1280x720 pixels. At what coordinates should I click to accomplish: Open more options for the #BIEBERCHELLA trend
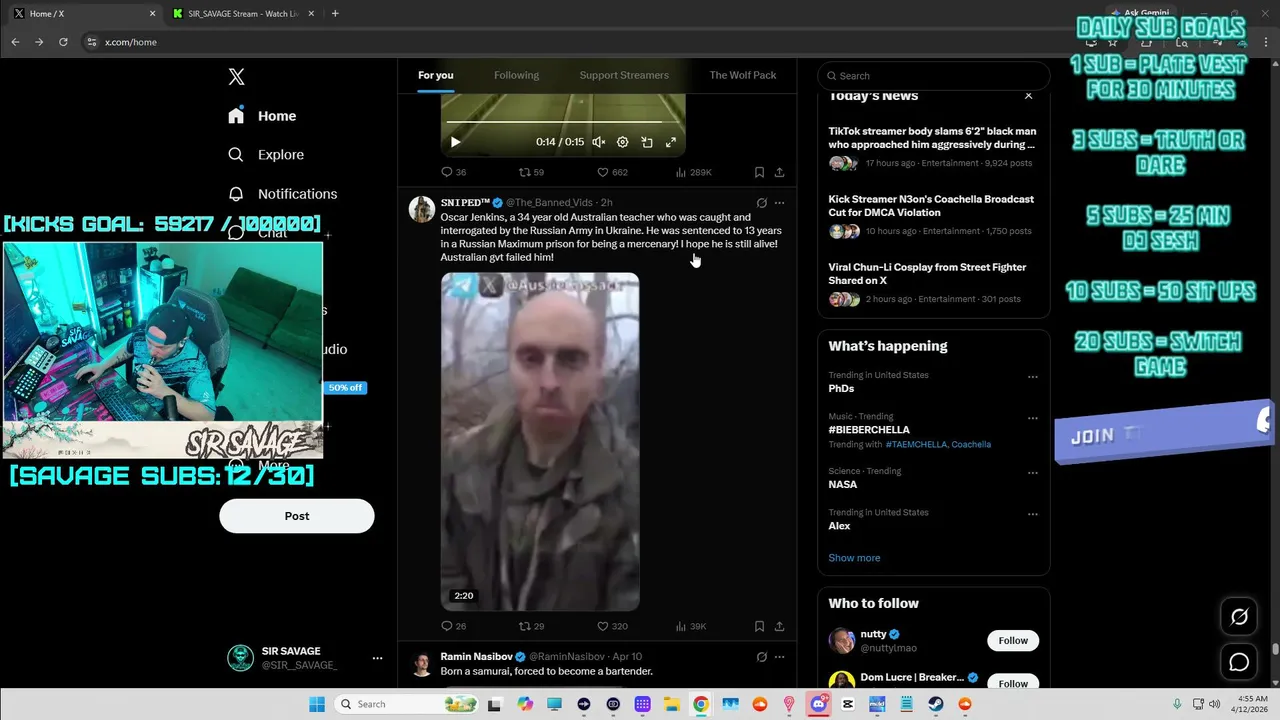click(1033, 418)
